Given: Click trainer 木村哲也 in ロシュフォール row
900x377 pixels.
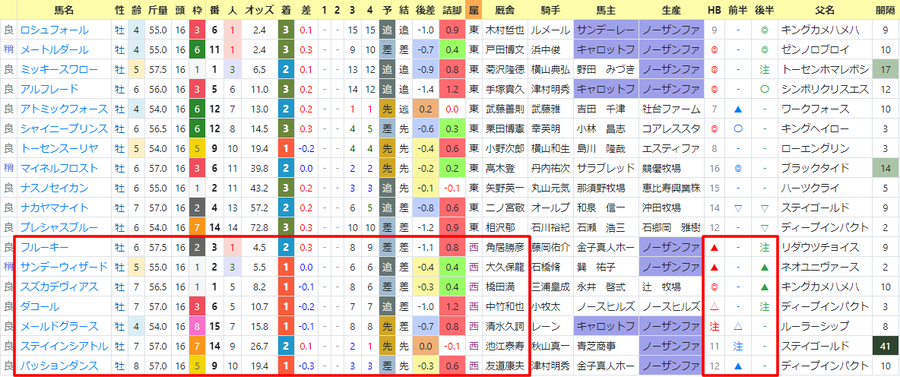Looking at the screenshot, I should tap(505, 30).
